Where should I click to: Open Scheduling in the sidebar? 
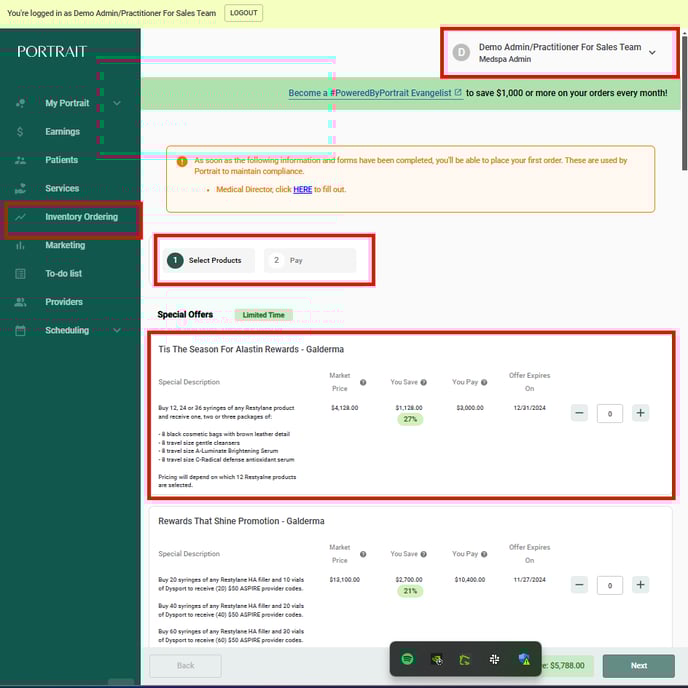tap(67, 330)
